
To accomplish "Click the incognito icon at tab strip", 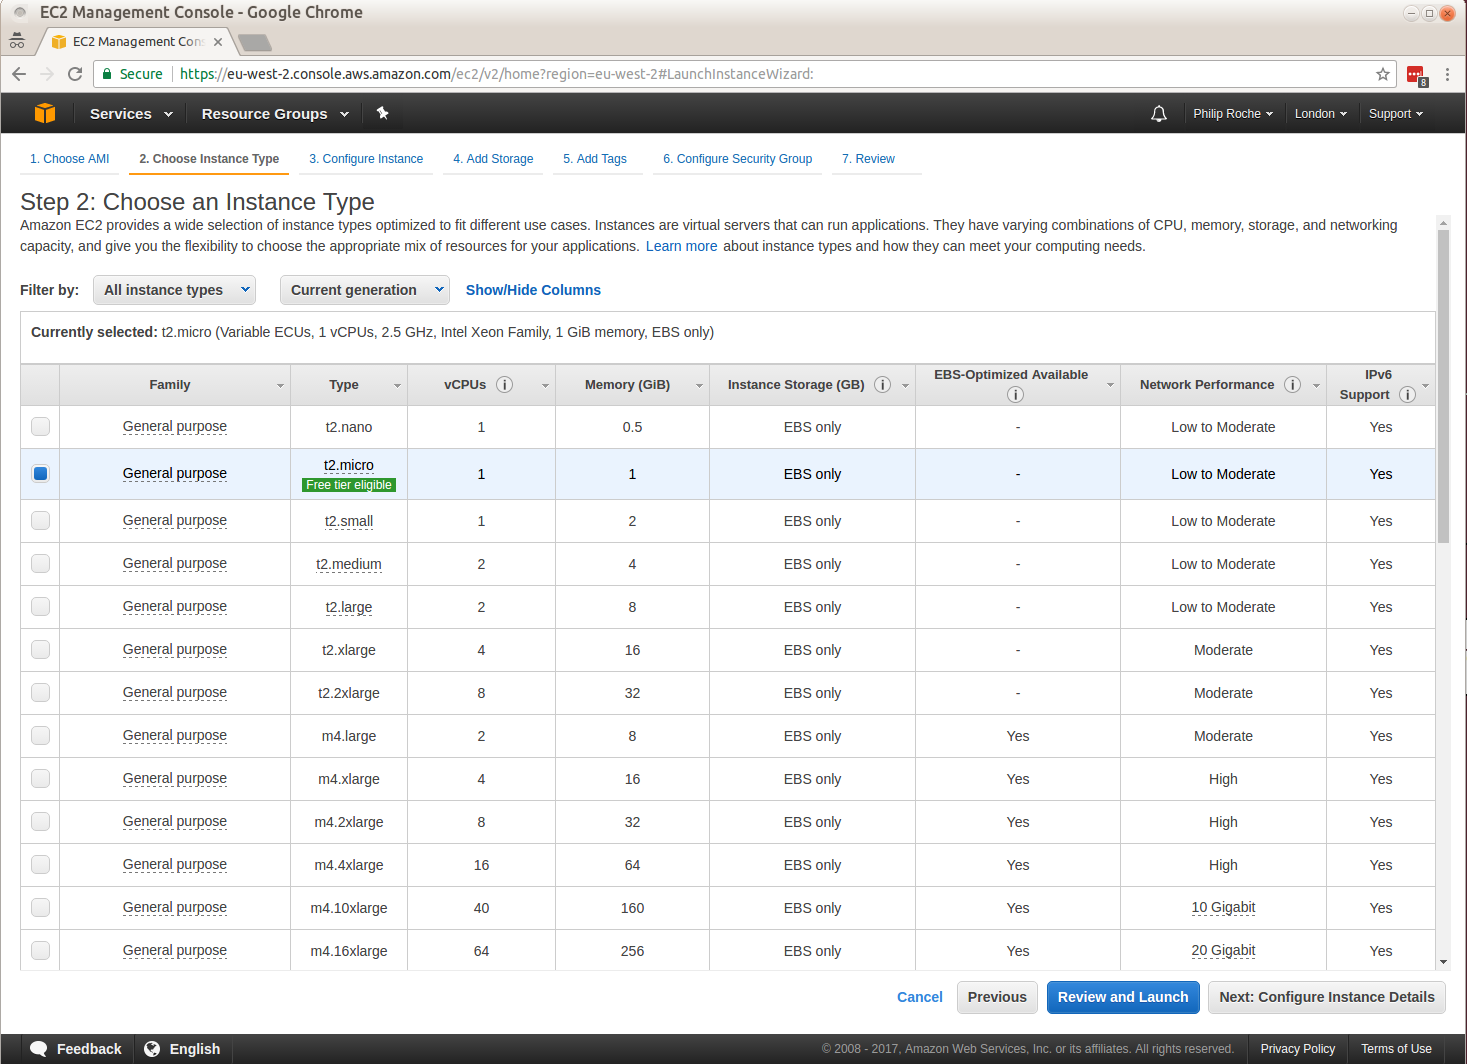I will pyautogui.click(x=17, y=41).
